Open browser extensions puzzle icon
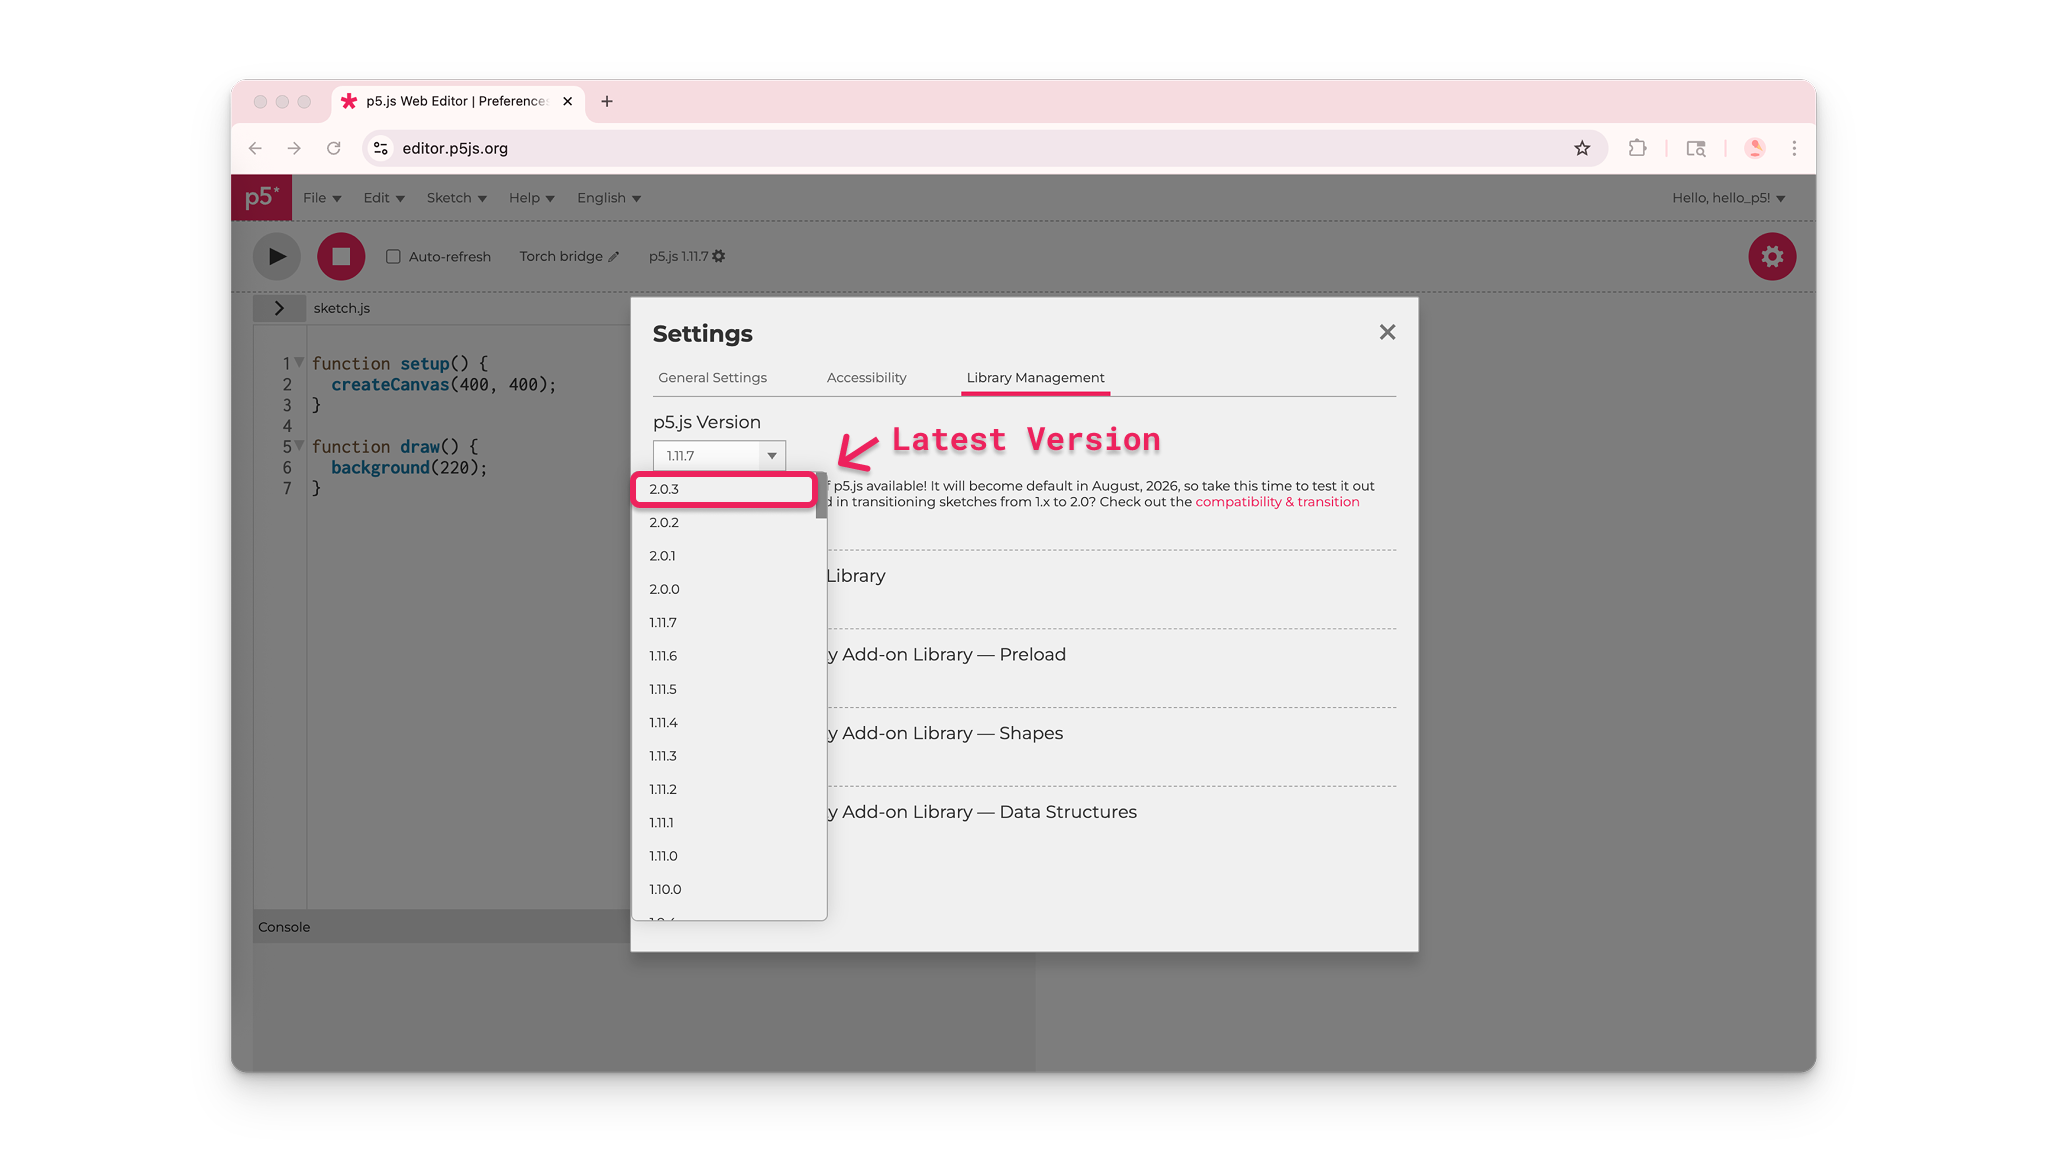 click(x=1637, y=148)
